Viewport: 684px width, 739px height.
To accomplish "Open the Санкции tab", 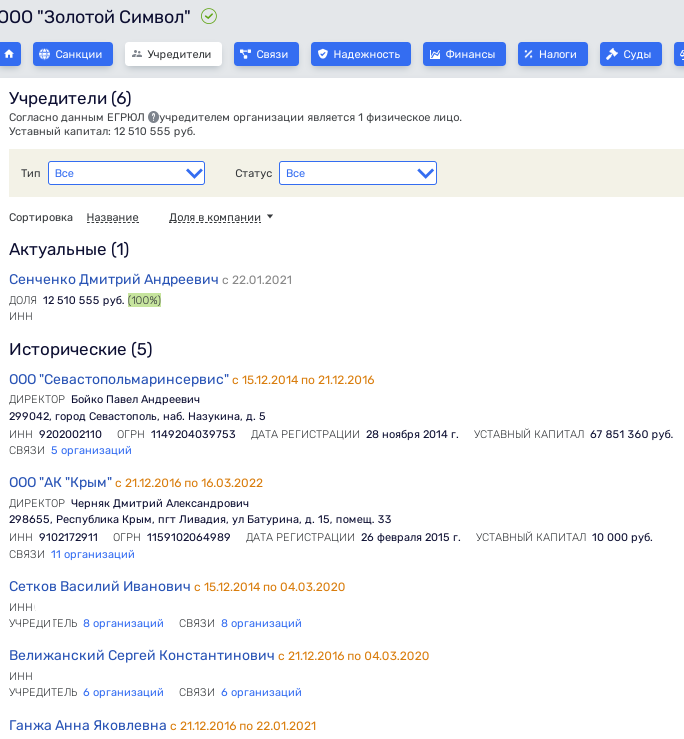I will tap(73, 54).
